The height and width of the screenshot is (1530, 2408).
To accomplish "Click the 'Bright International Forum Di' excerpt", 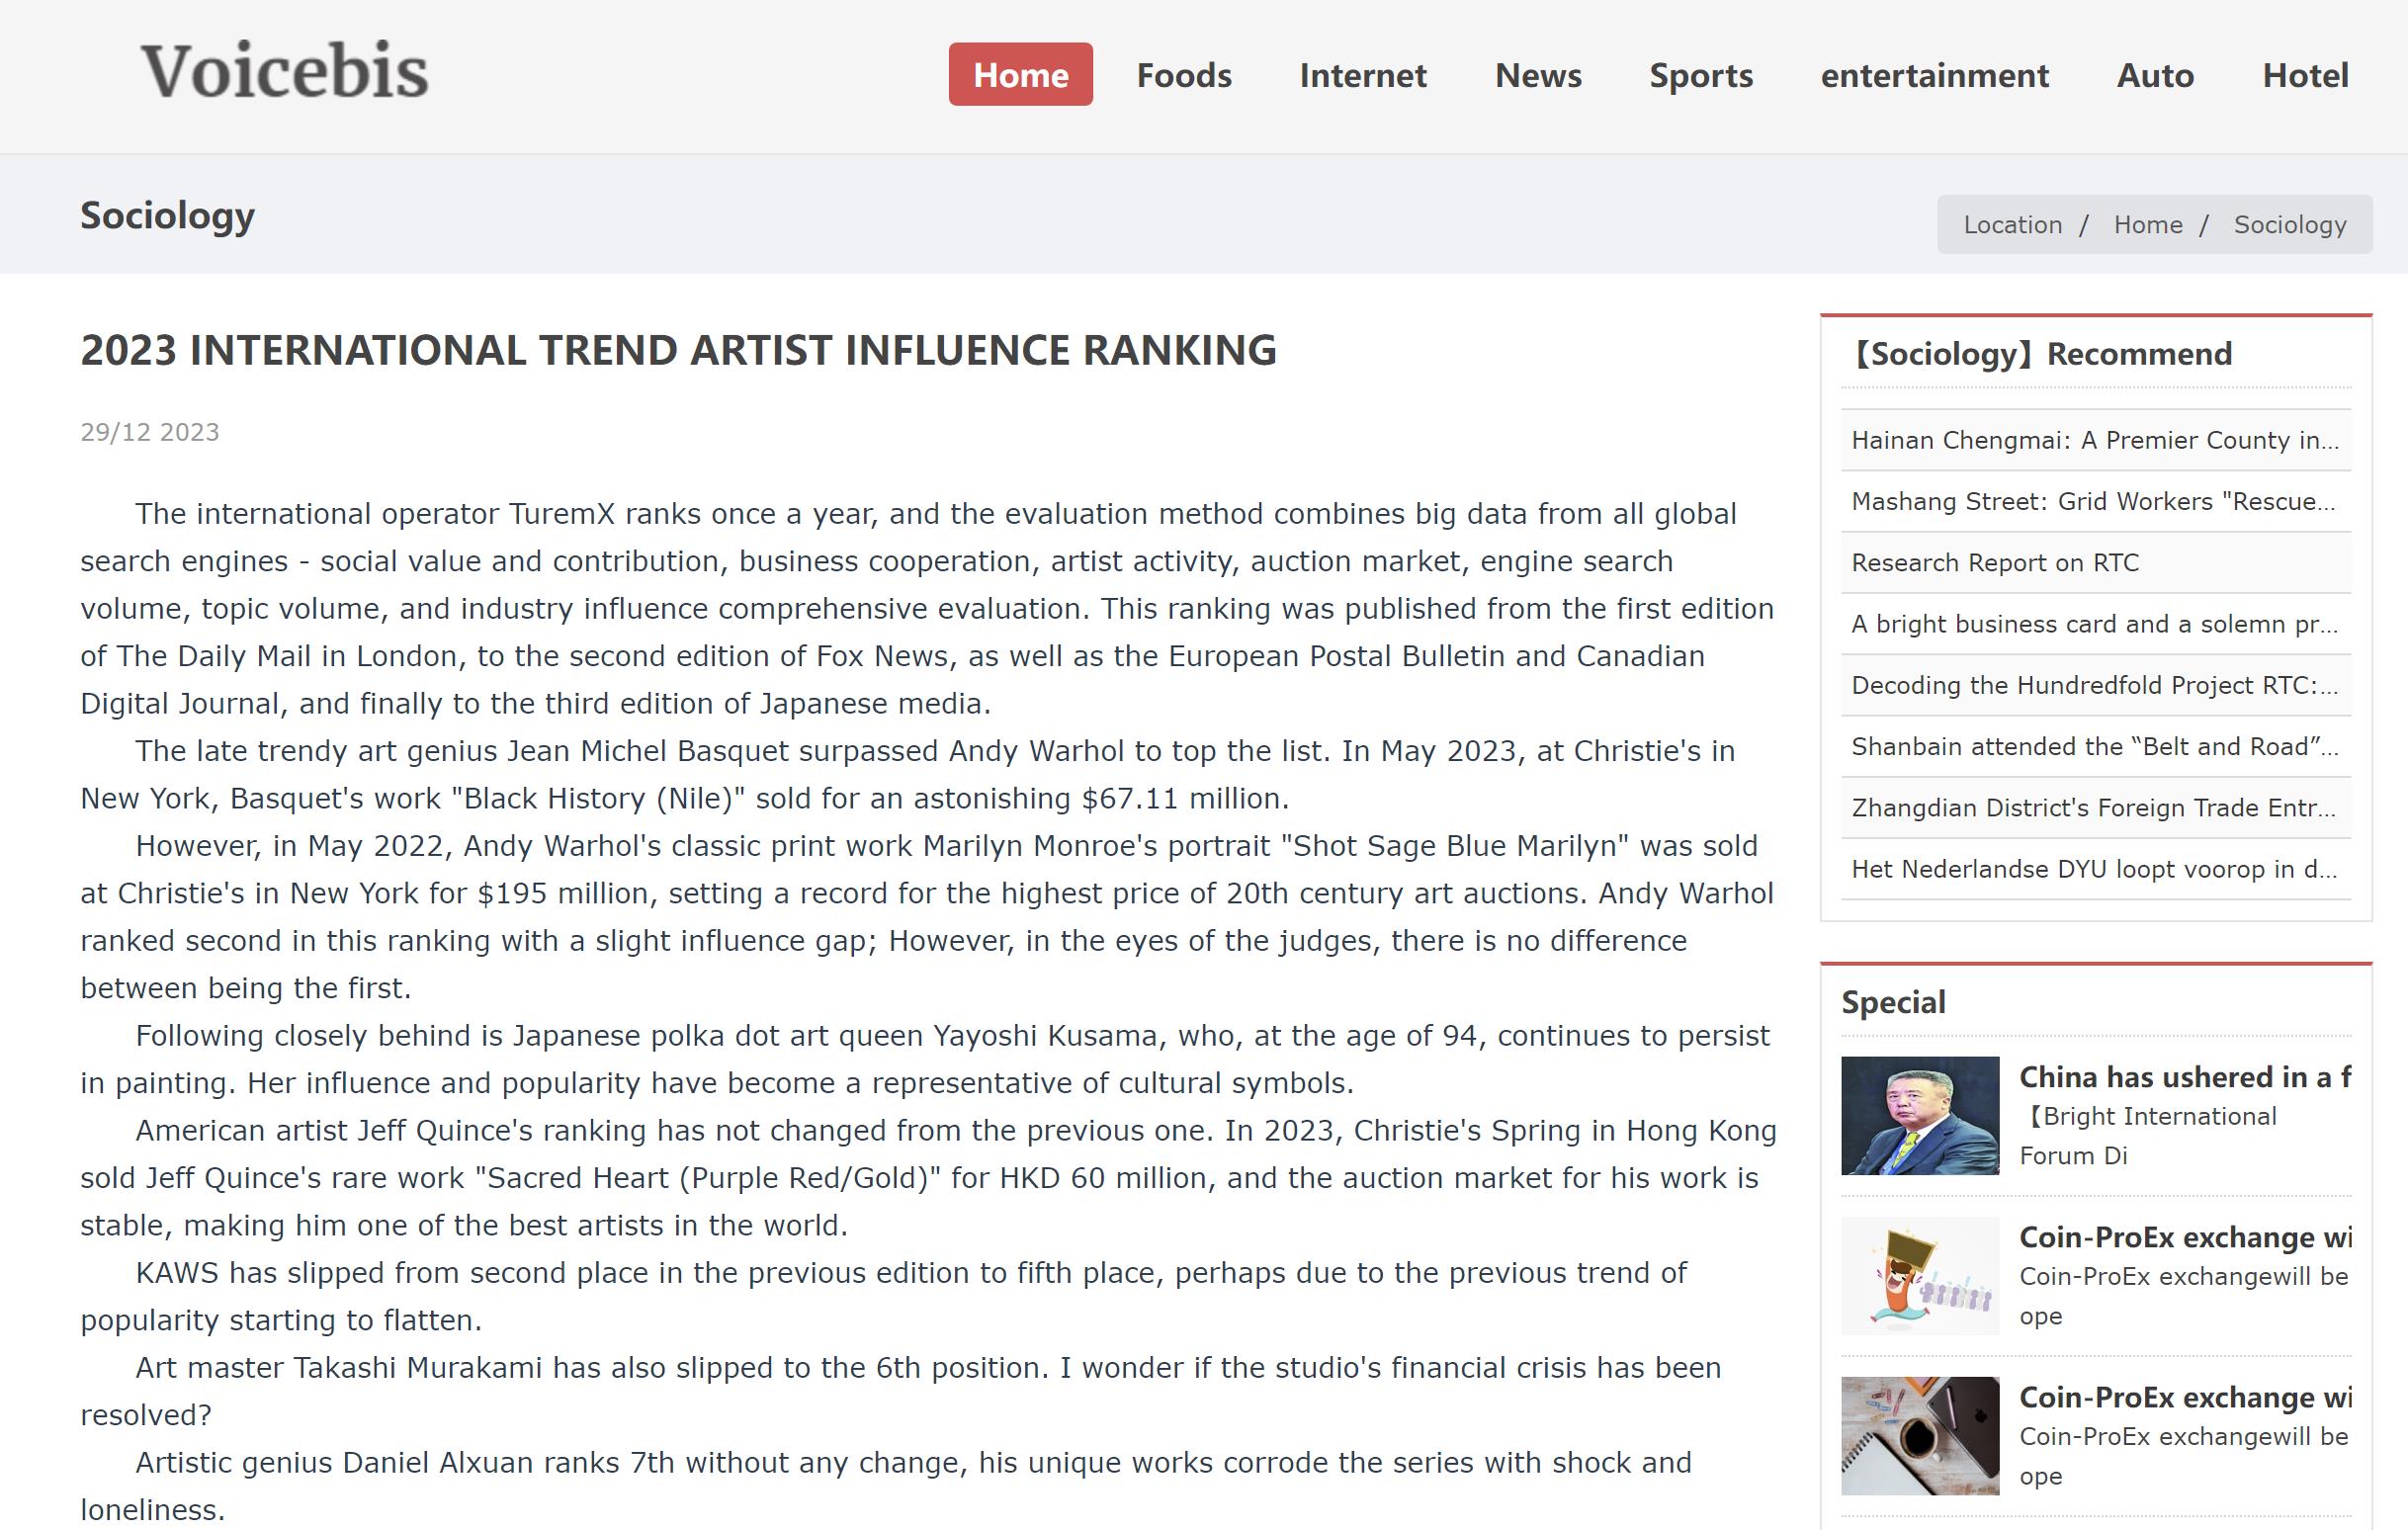I will pos(2150,1136).
